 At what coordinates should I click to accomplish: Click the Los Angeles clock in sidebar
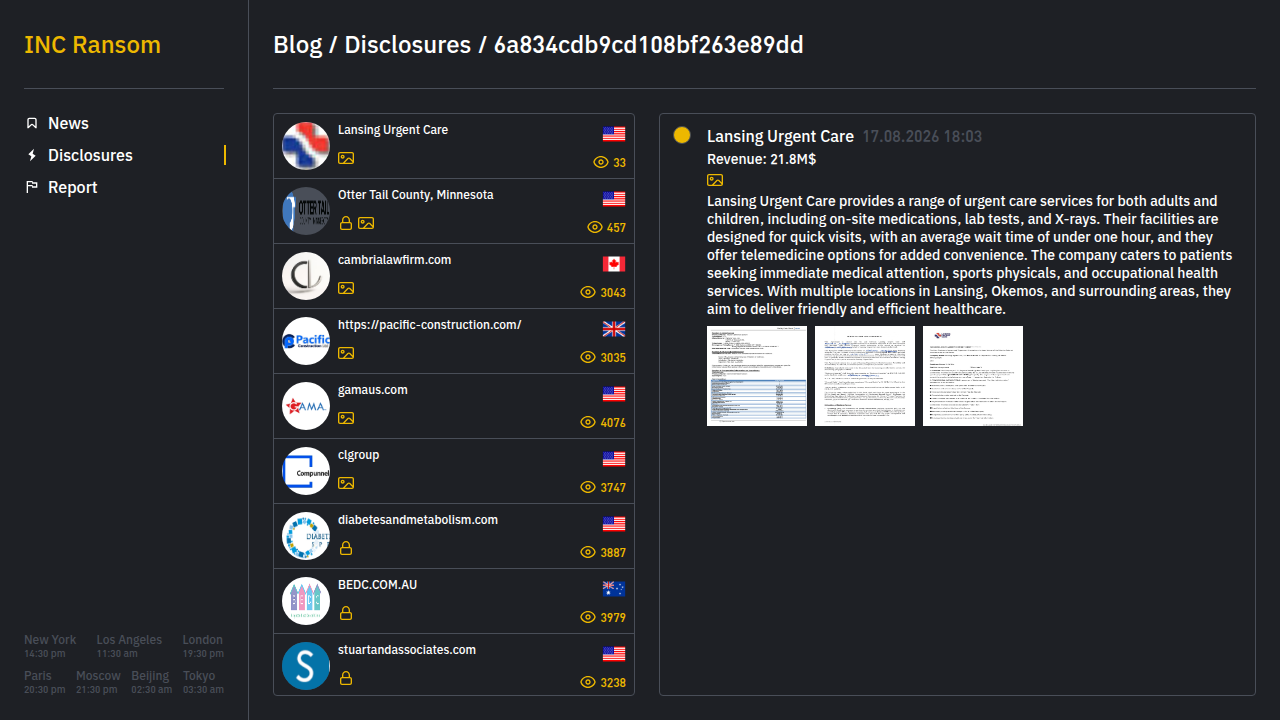click(129, 646)
